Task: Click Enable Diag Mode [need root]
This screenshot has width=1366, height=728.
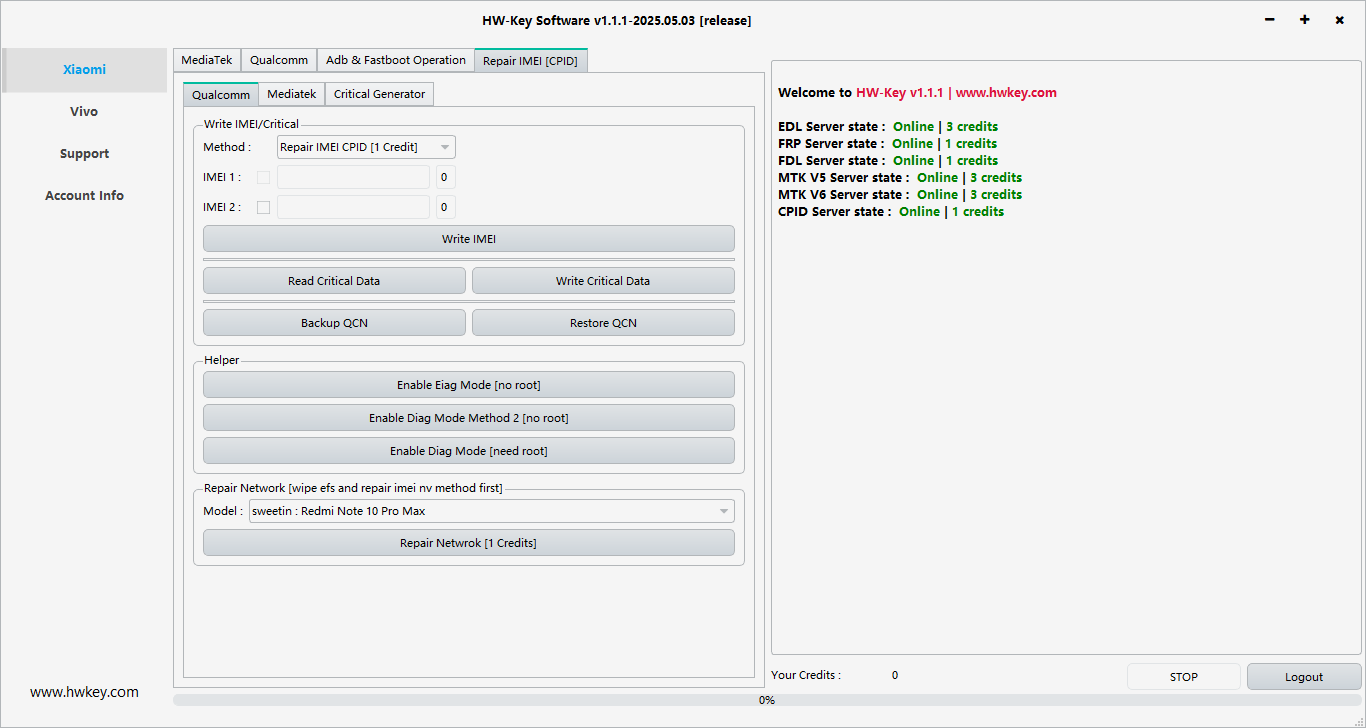Action: click(x=469, y=451)
